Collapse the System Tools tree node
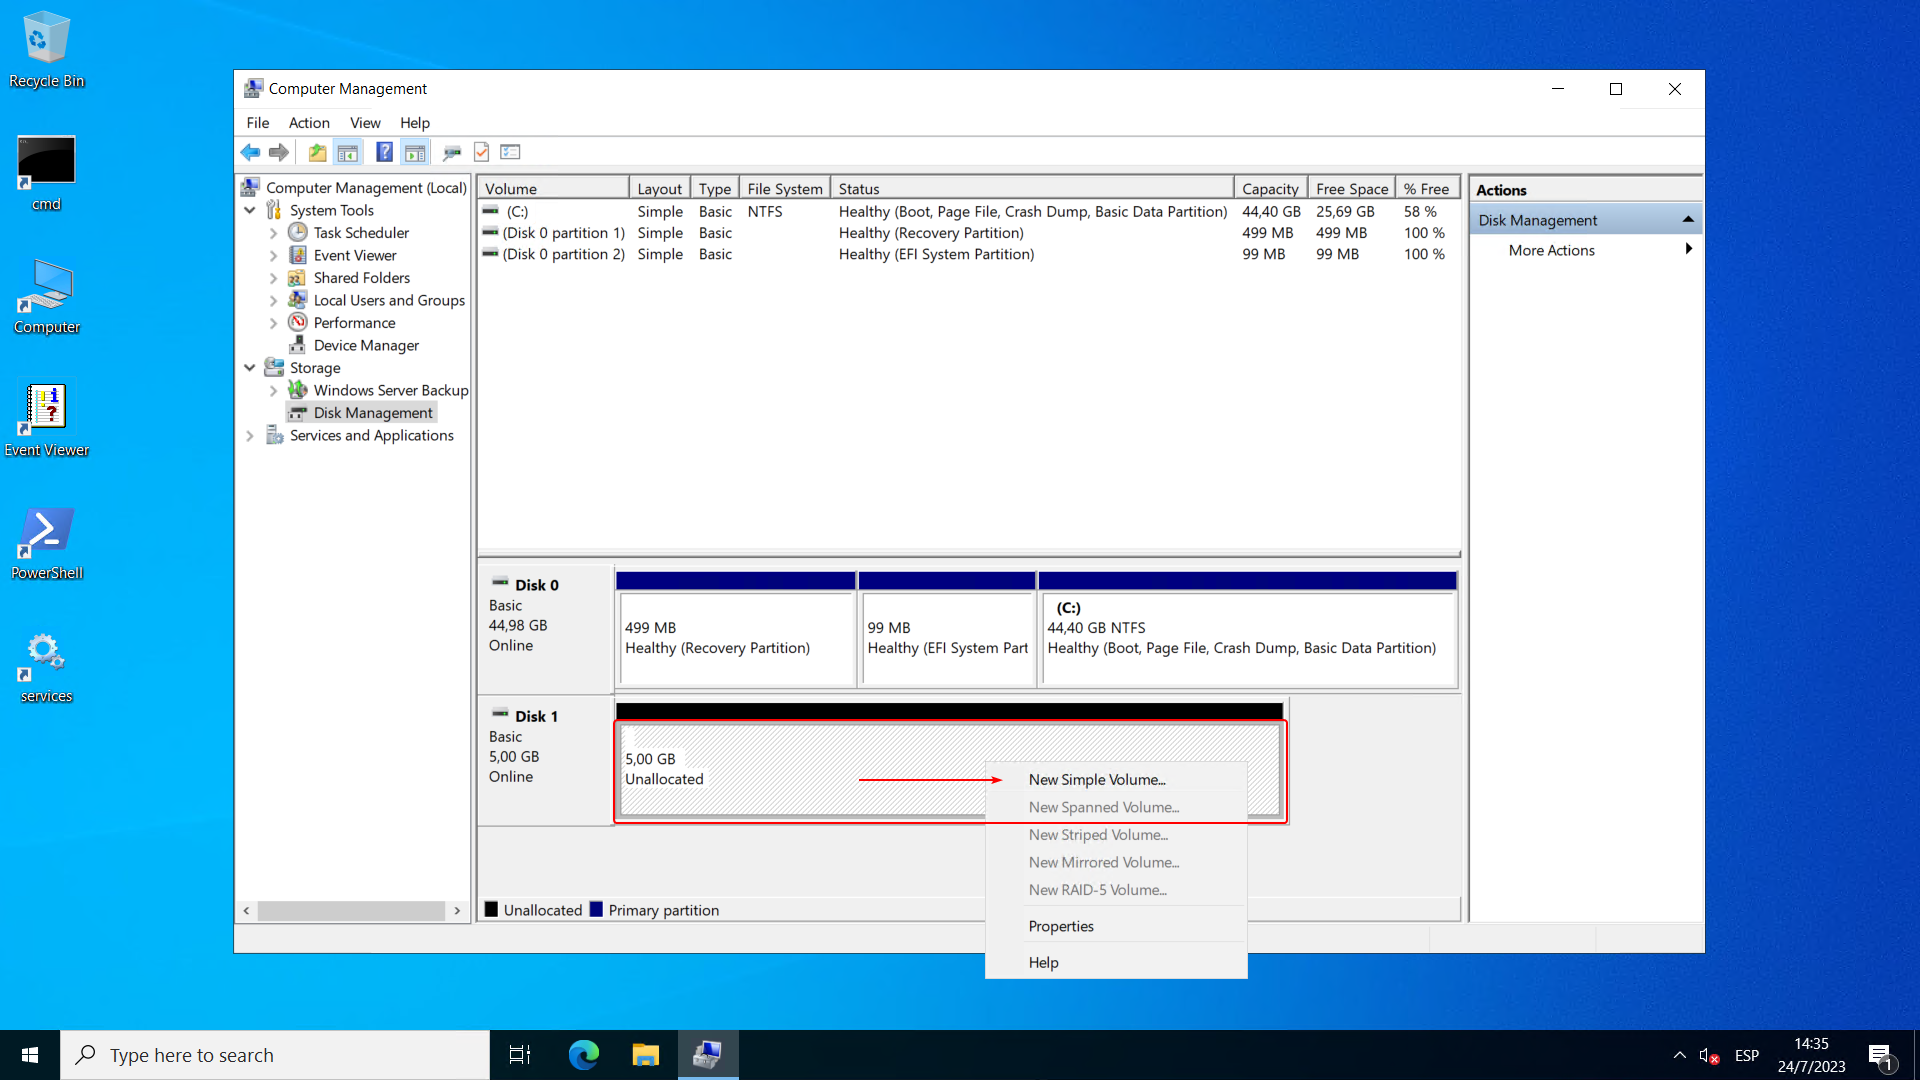Screen dimensions: 1920x1080 point(250,210)
